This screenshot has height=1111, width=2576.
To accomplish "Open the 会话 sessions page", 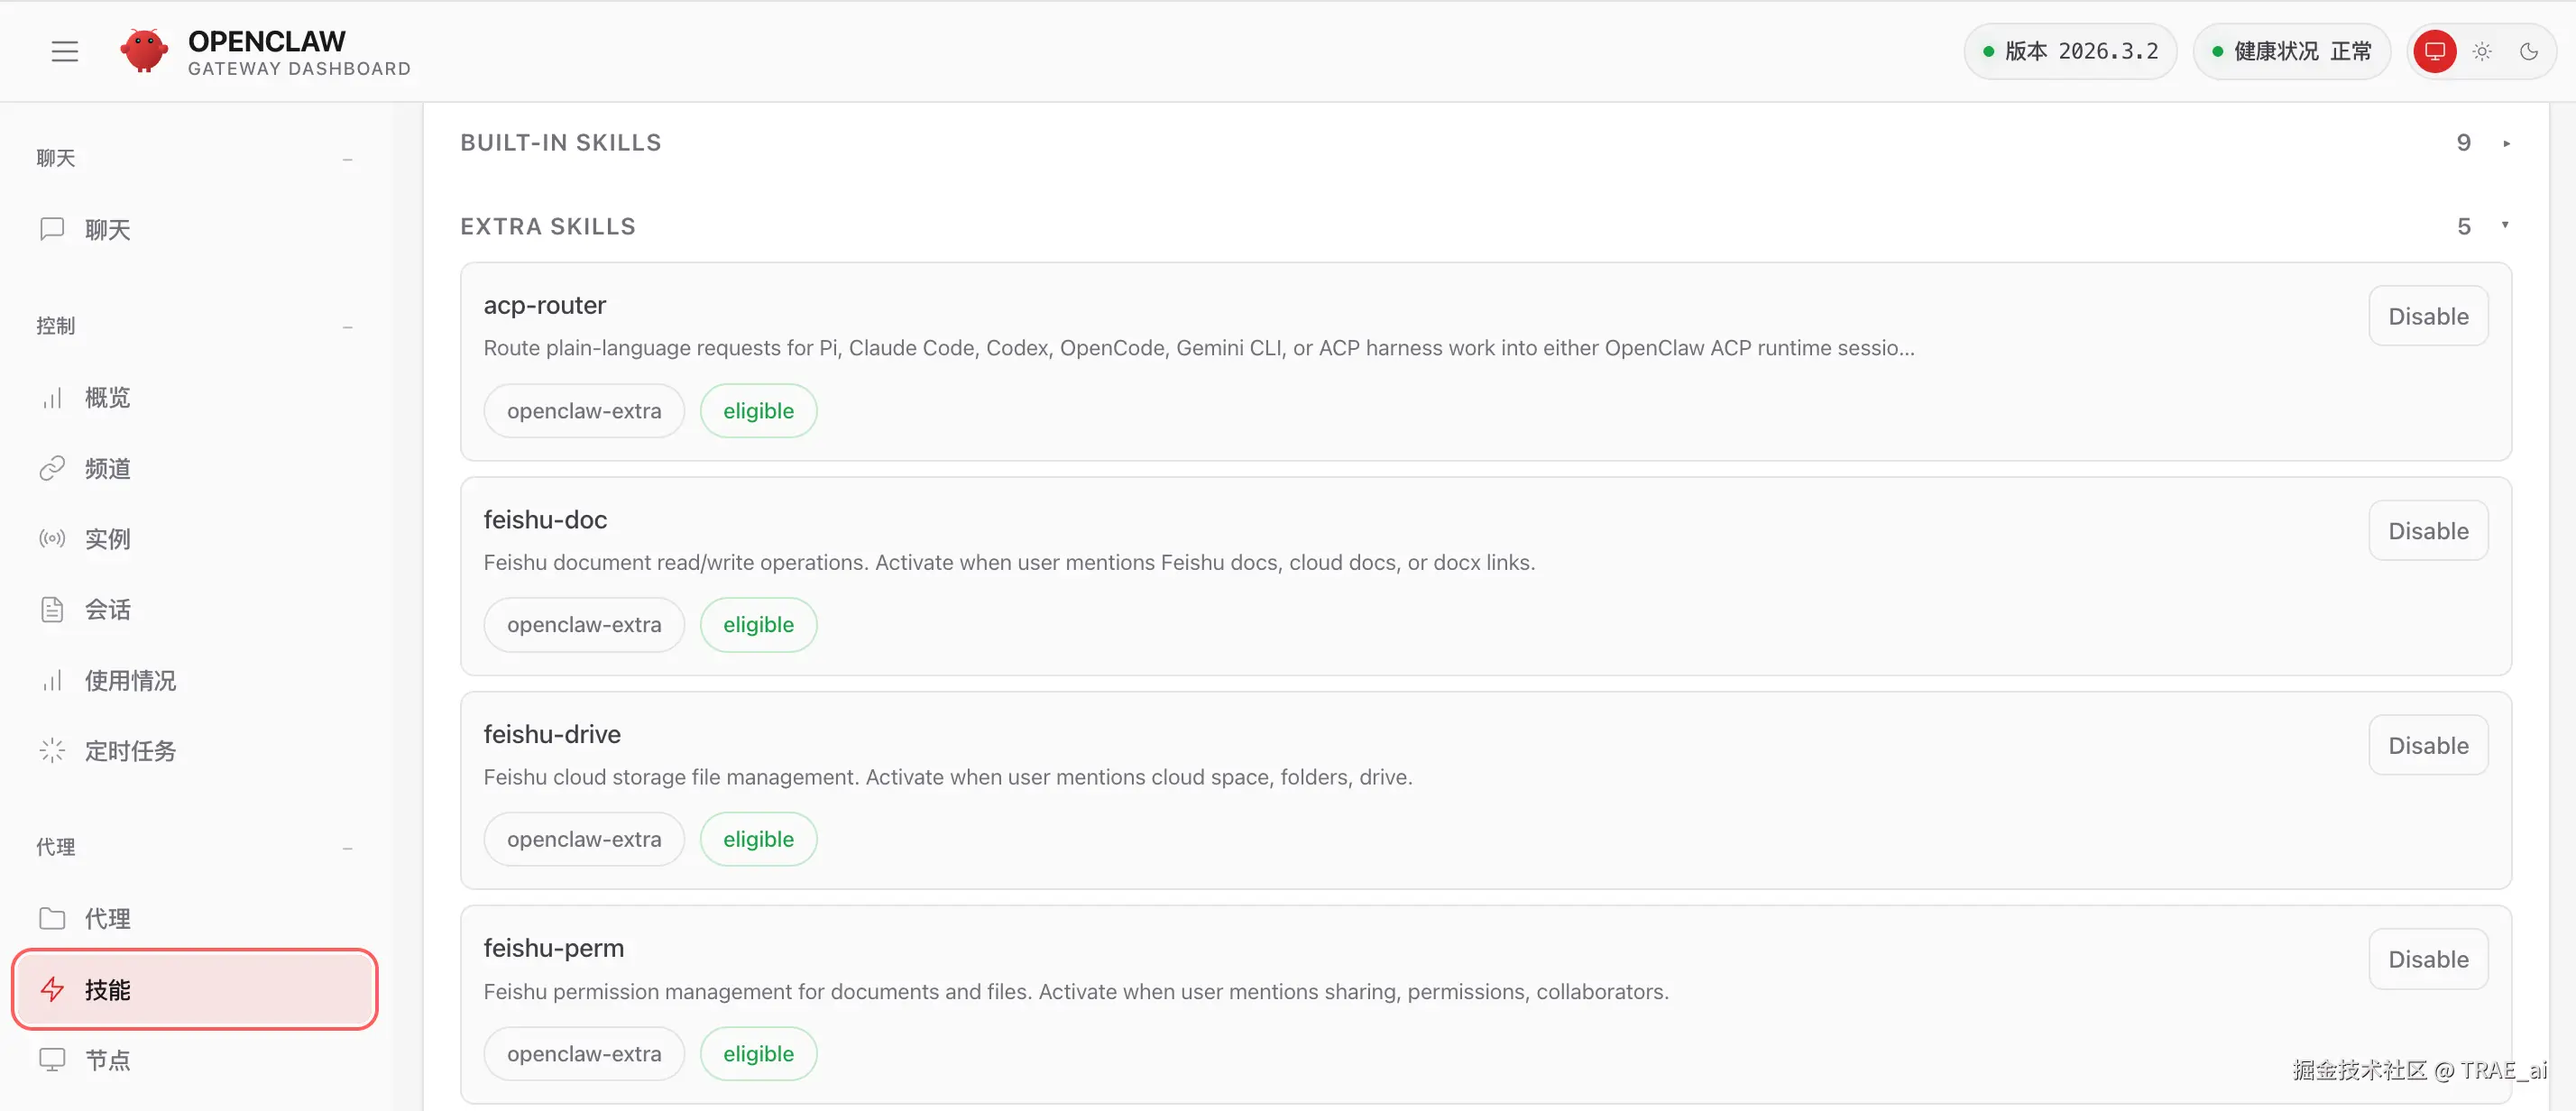I will point(107,609).
